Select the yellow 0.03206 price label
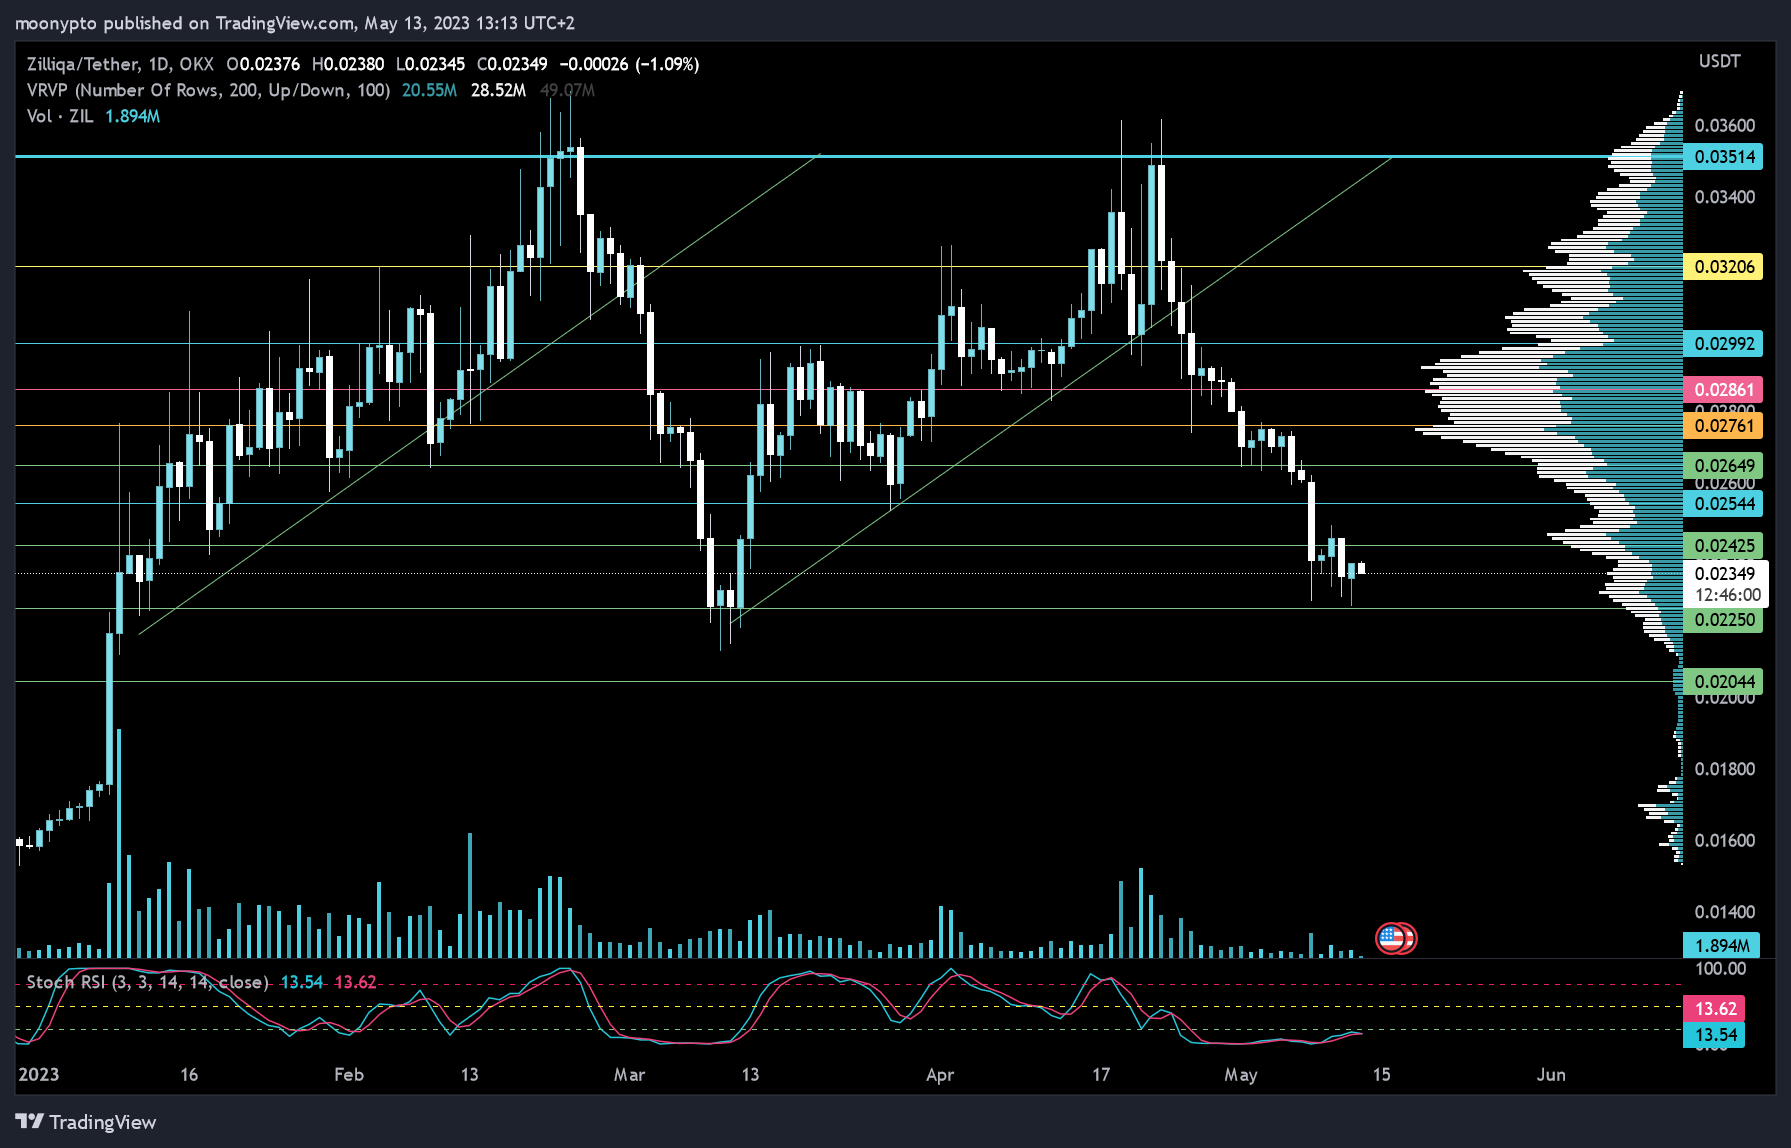 pyautogui.click(x=1724, y=267)
